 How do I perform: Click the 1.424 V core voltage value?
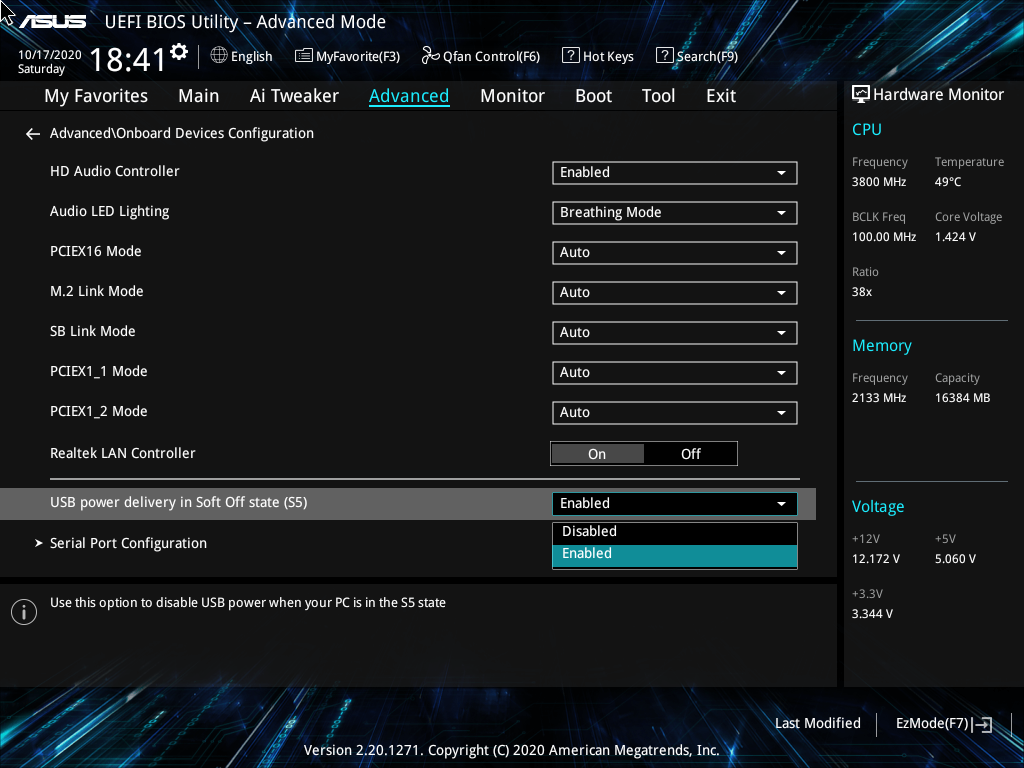click(x=955, y=237)
